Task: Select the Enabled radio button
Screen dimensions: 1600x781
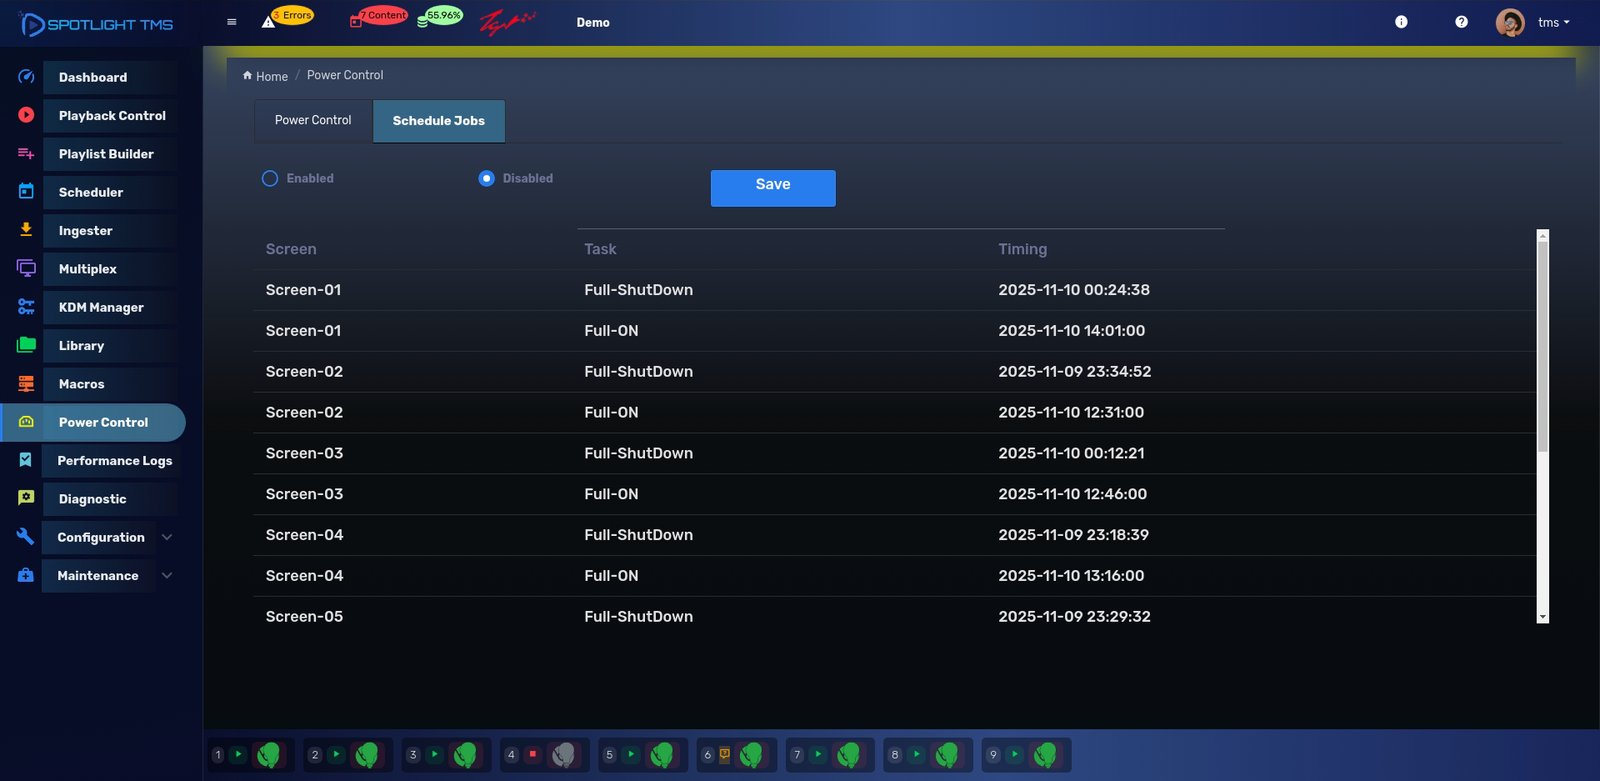Action: 270,179
